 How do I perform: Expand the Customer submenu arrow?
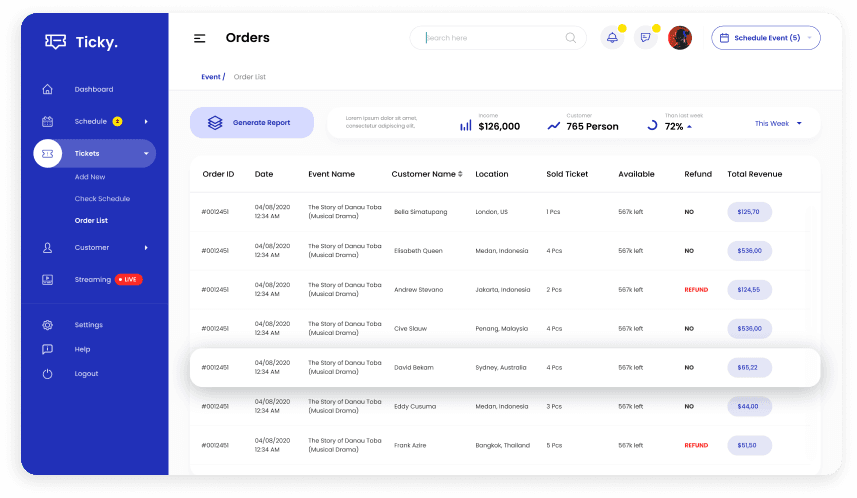[146, 248]
